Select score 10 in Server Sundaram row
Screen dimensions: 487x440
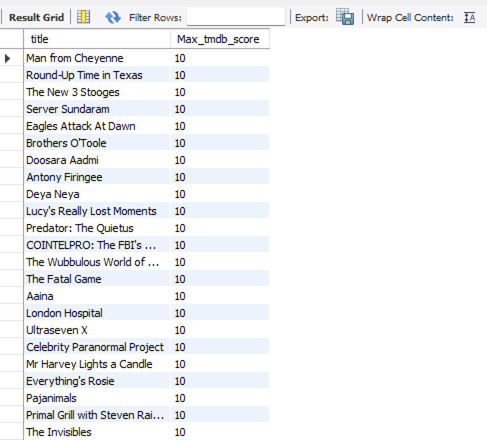[x=220, y=109]
